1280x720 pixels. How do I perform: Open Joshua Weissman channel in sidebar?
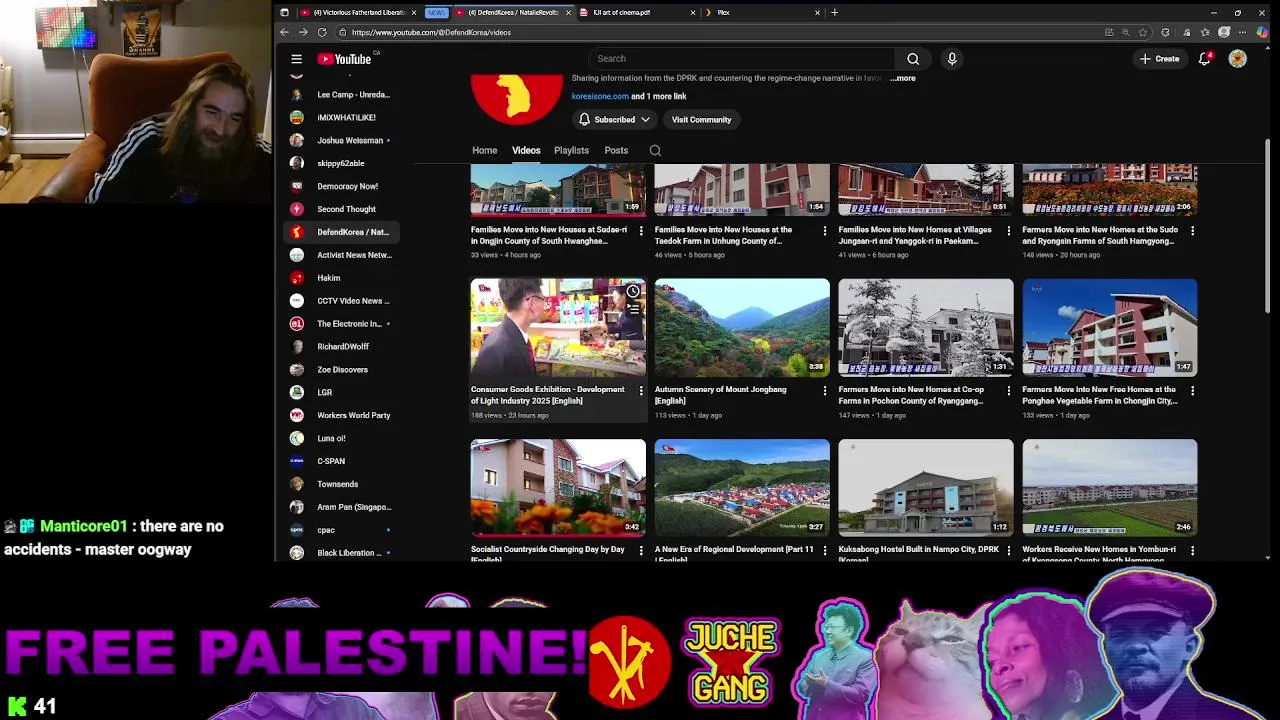[340, 140]
